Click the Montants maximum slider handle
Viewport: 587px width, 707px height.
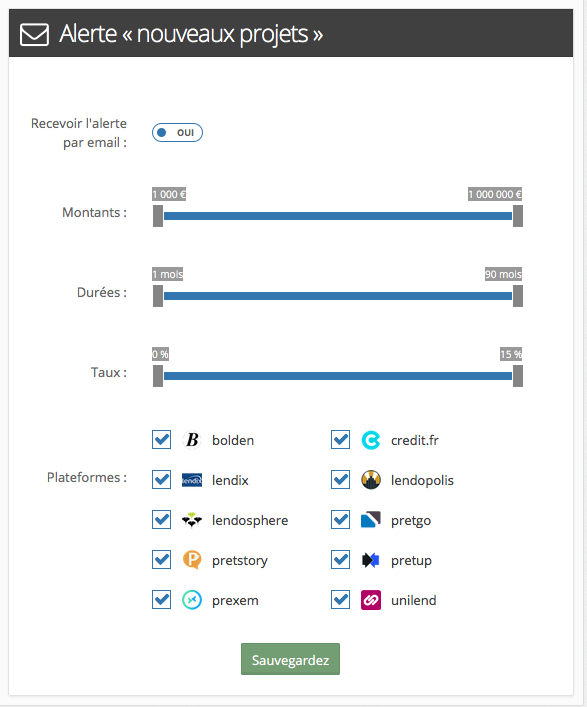click(x=518, y=216)
